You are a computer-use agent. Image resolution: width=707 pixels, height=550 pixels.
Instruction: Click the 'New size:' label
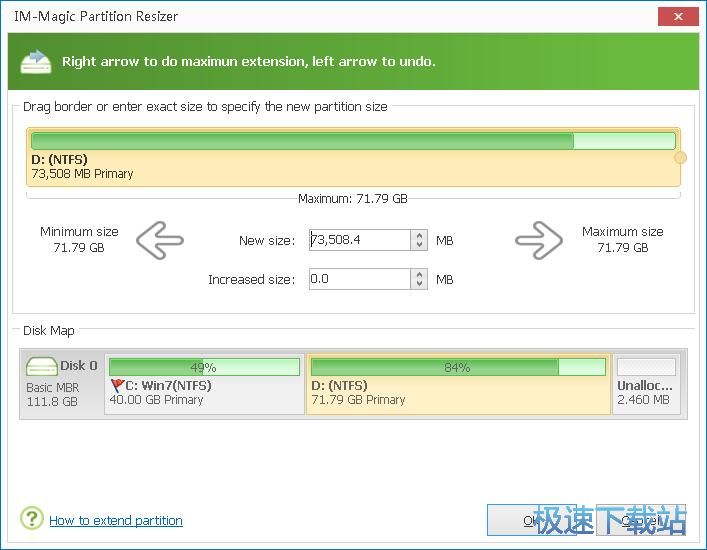click(267, 241)
